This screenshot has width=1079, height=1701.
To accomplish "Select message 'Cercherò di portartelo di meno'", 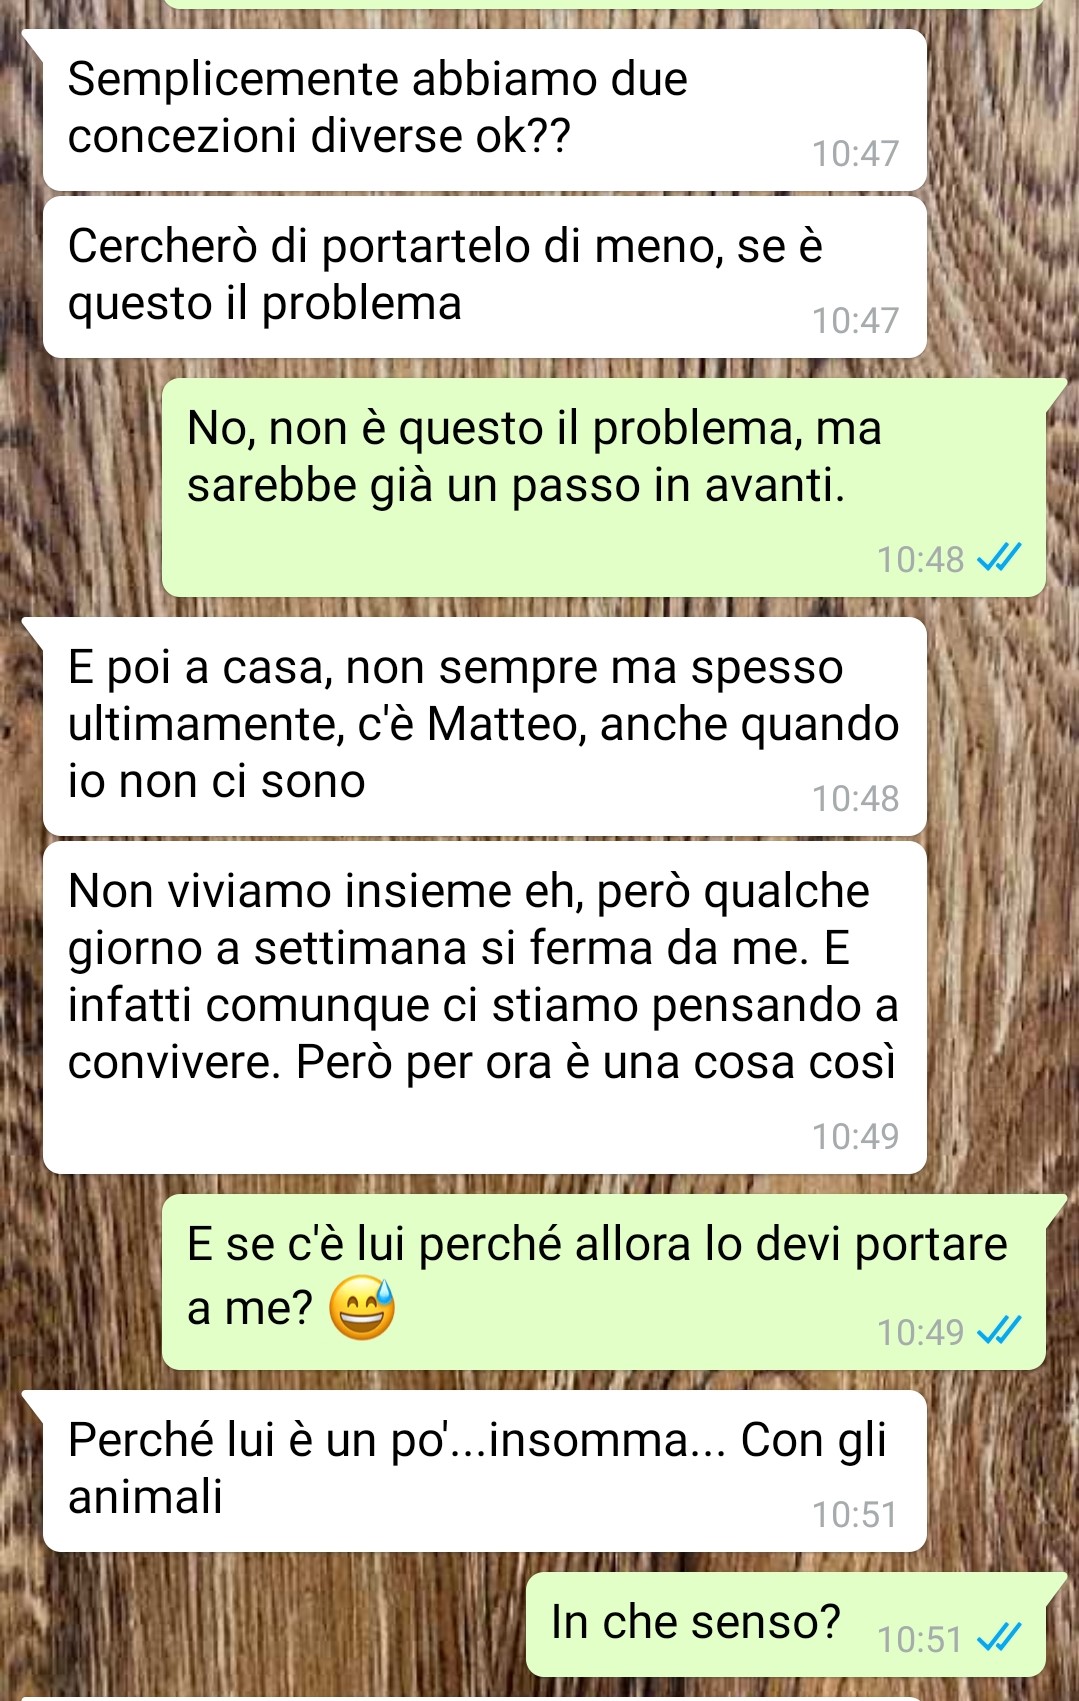I will click(x=484, y=277).
